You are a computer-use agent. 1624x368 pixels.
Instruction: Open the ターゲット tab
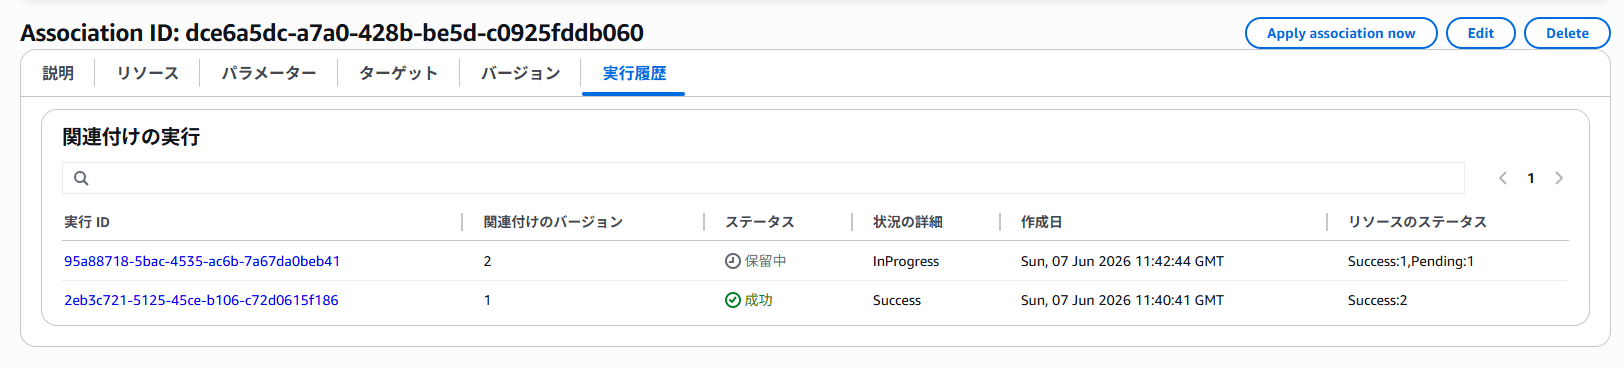pos(399,73)
